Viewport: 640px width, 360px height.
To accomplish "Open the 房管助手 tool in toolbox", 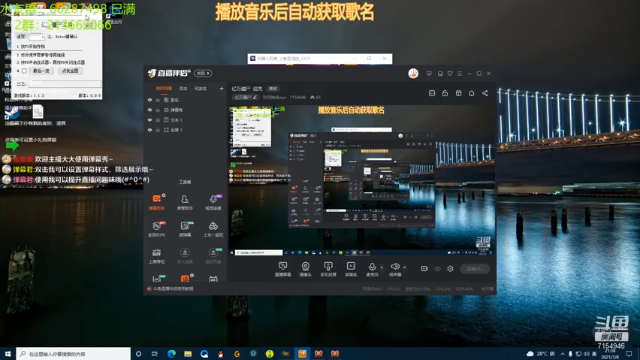I will point(184,201).
